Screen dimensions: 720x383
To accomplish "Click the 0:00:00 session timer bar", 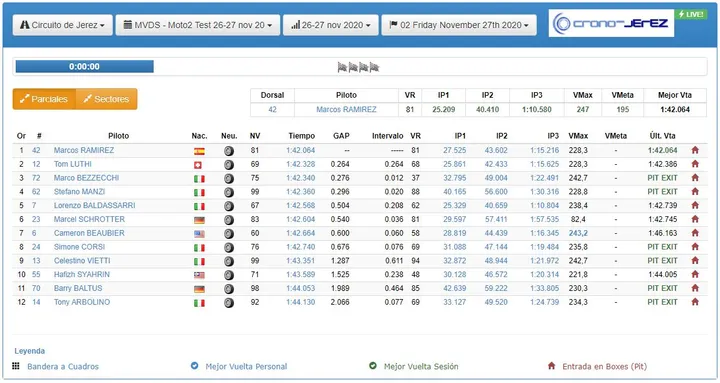I will 84,67.
